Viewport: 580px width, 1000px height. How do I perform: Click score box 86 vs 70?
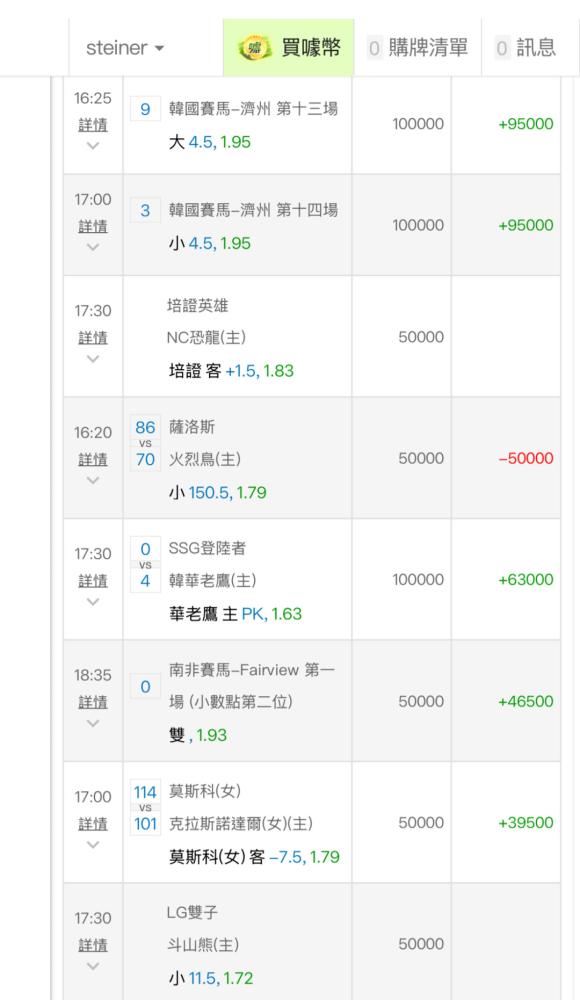[x=145, y=443]
